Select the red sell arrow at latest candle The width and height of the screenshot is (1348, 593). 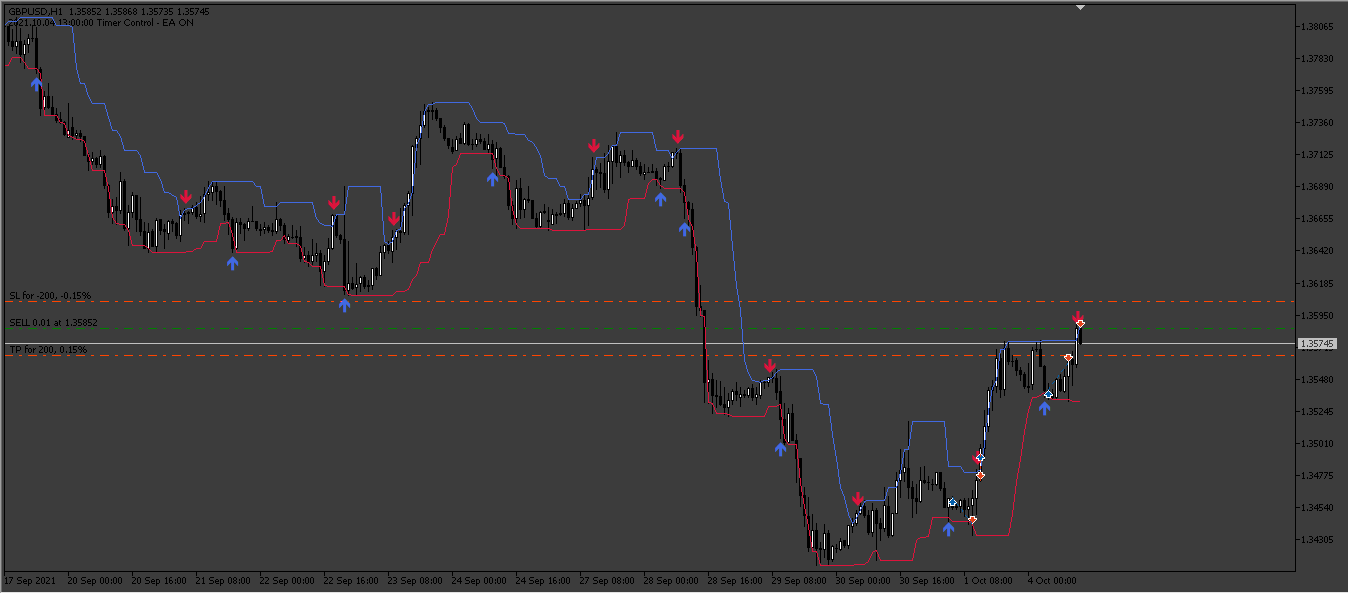click(x=1077, y=317)
